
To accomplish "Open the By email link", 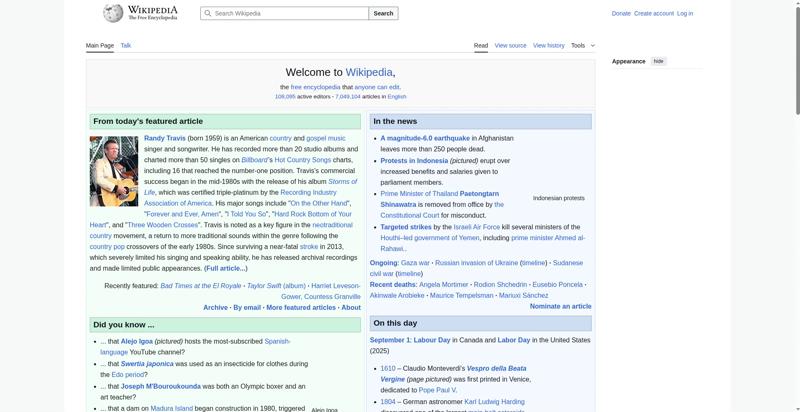I will [x=247, y=307].
